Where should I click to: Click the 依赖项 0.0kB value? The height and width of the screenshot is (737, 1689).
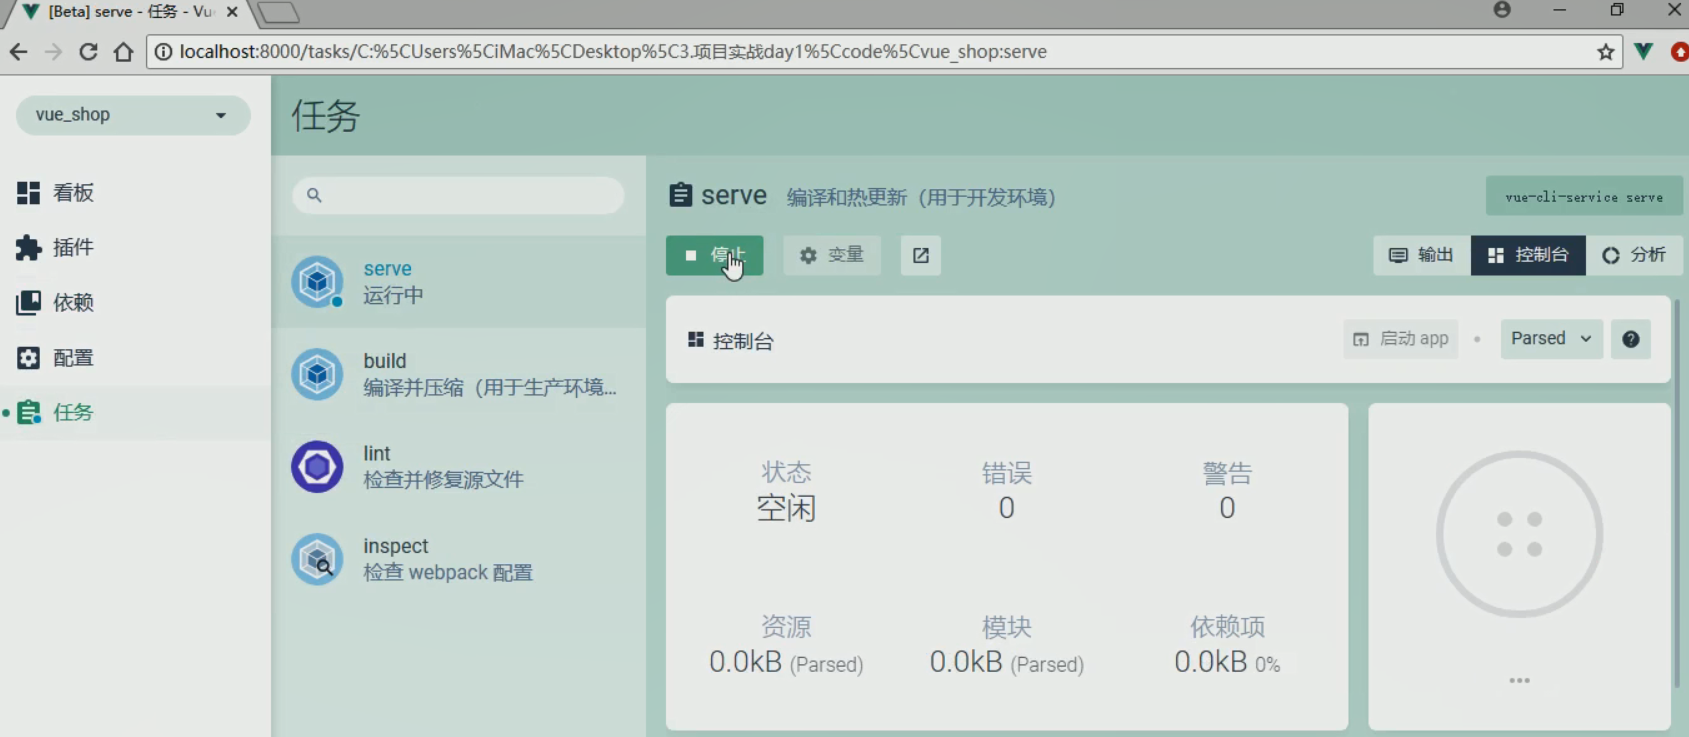[x=1227, y=662]
